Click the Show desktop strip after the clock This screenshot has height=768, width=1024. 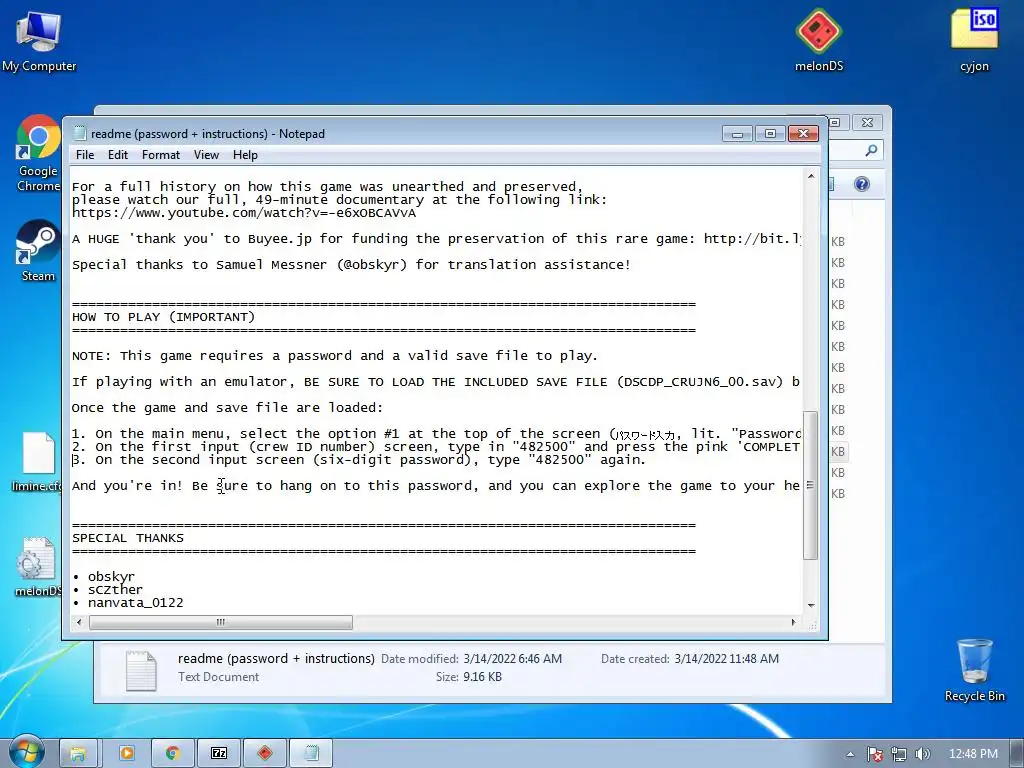[x=1017, y=754]
